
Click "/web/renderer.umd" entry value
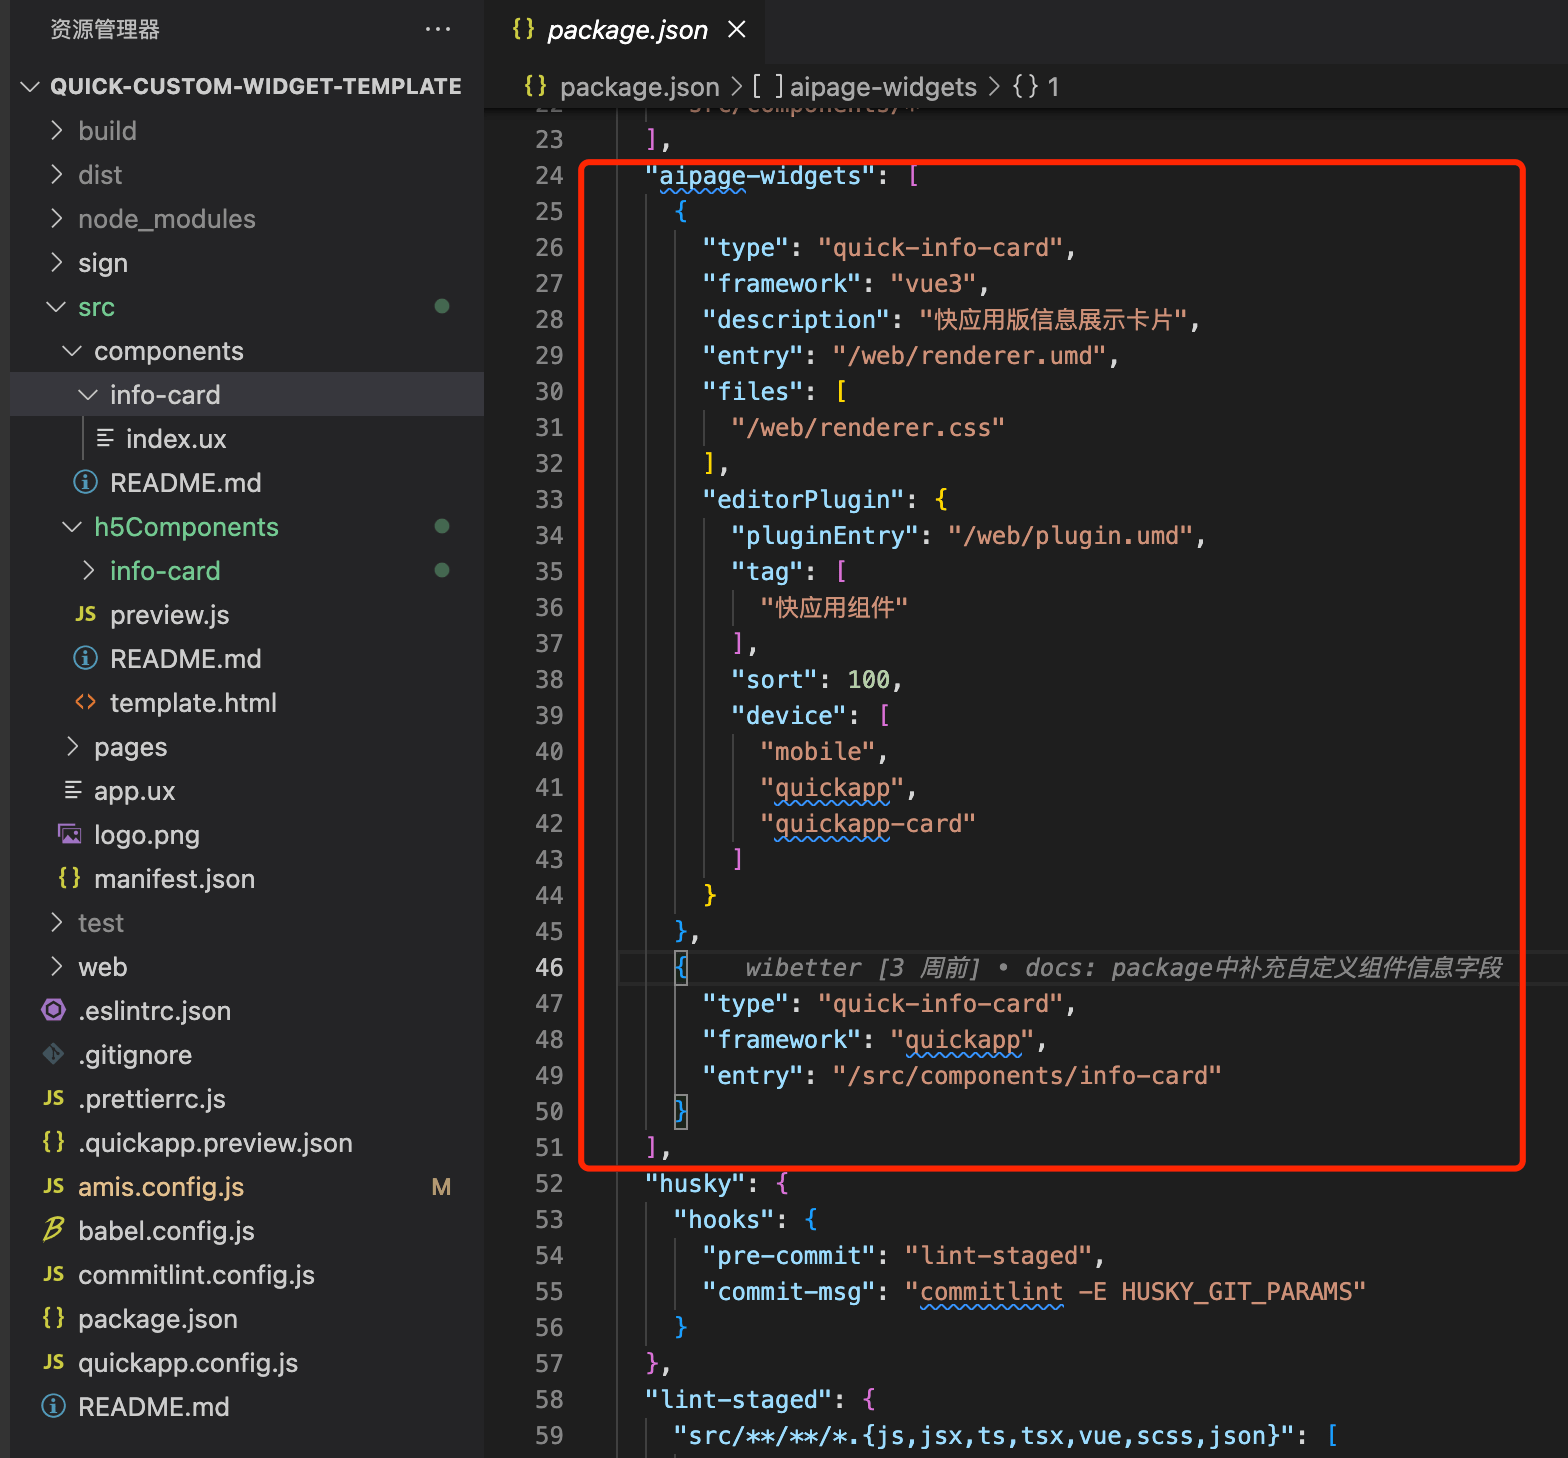tap(969, 356)
